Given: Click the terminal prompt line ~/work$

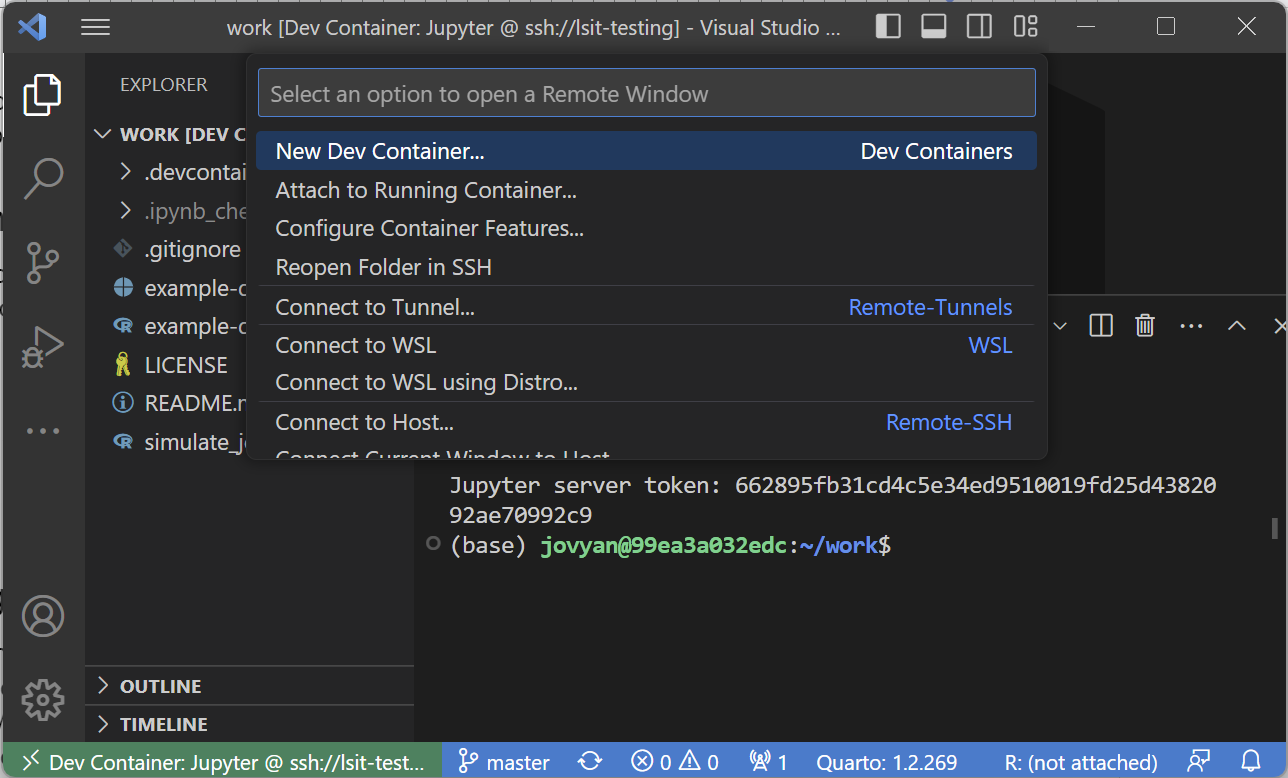Looking at the screenshot, I should [x=670, y=546].
